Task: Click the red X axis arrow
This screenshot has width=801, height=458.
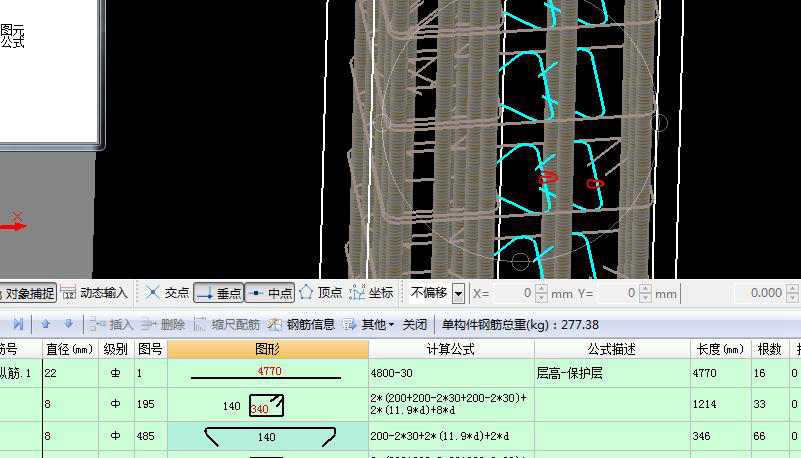Action: coord(13,226)
